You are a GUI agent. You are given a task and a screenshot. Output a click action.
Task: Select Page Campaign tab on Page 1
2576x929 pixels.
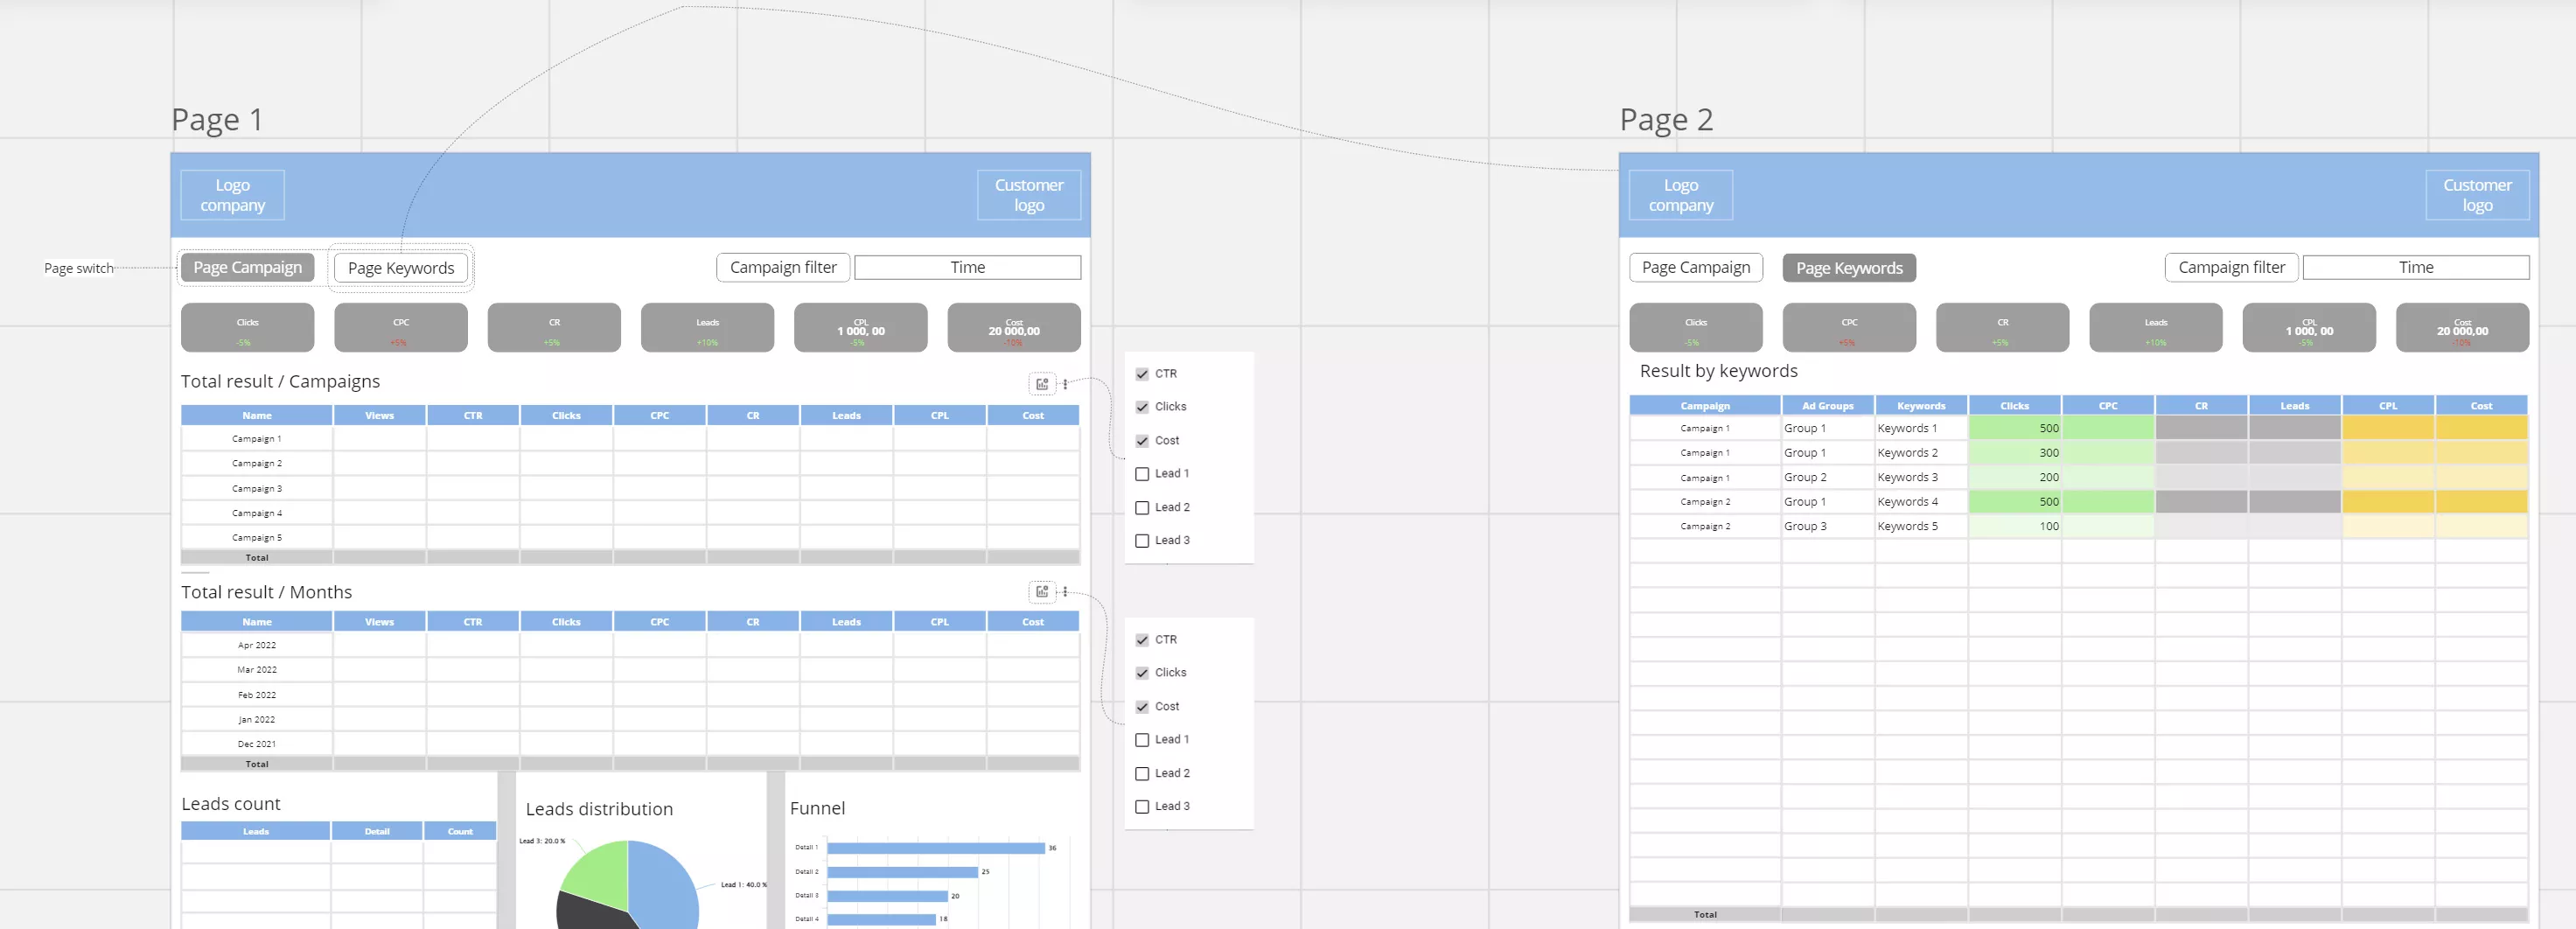coord(247,267)
